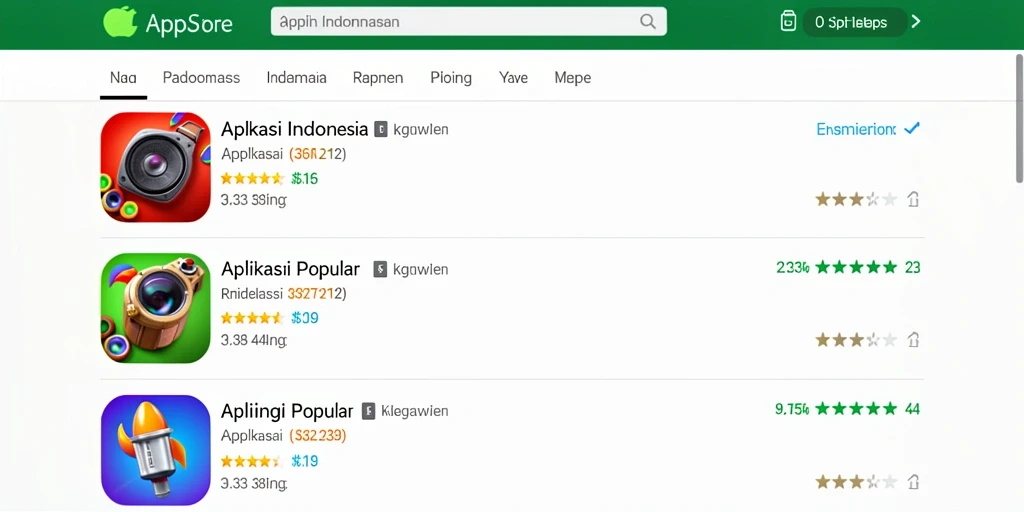
Task: Open the purple rocket app icon
Action: (155, 449)
